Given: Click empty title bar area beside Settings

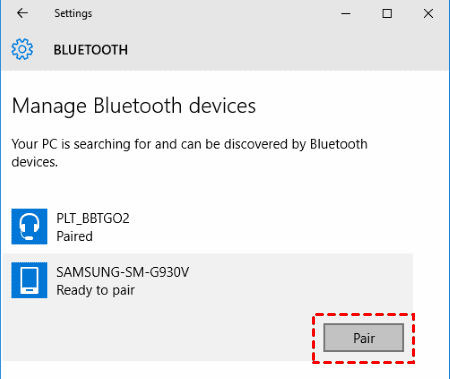Looking at the screenshot, I should pos(213,13).
